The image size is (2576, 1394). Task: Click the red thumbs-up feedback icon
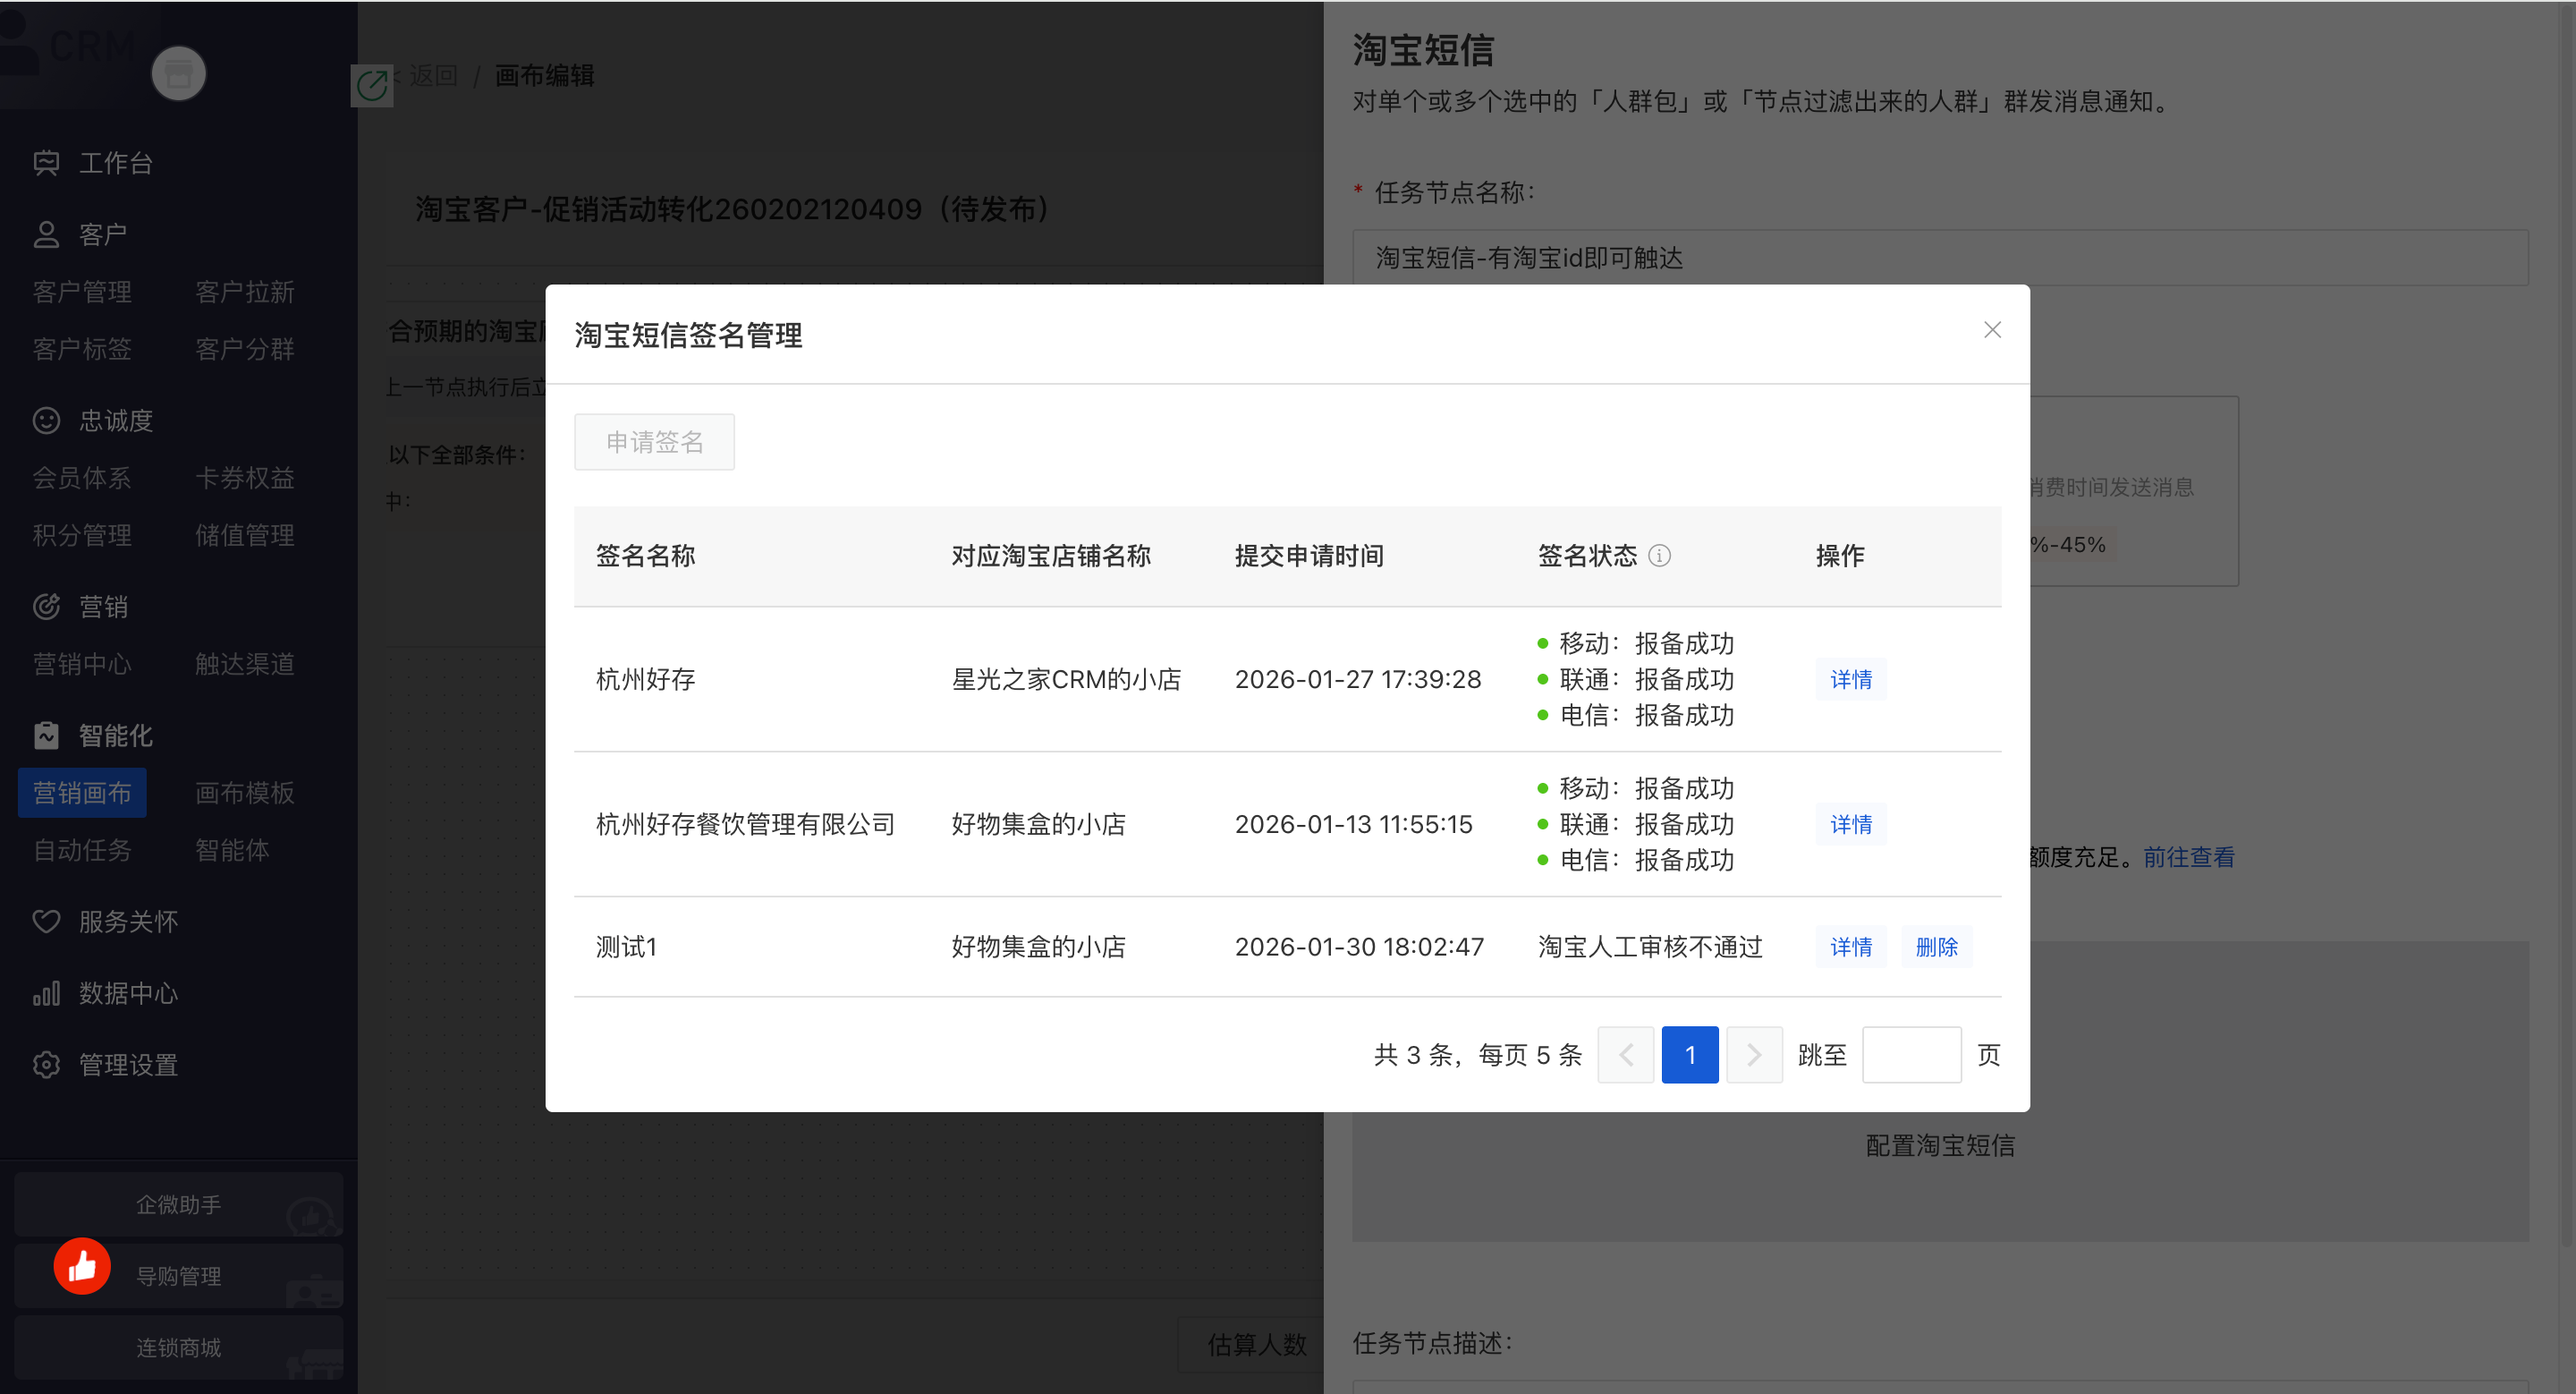point(82,1266)
